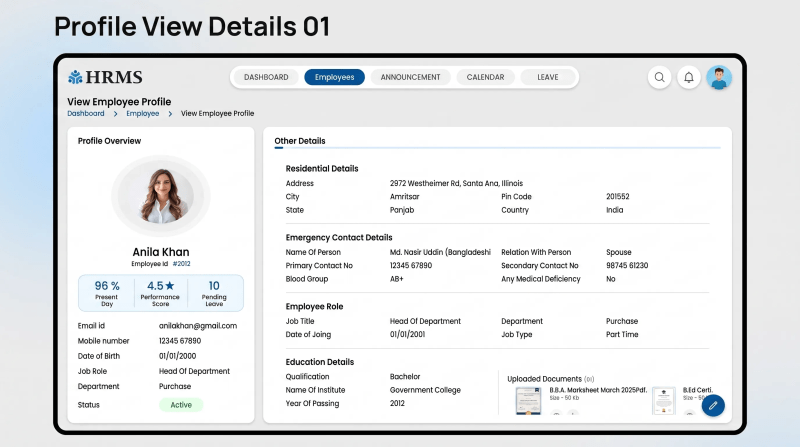Screen dimensions: 800x447
Task: Open the B.Ed Certi. document thumbnail
Action: (664, 401)
